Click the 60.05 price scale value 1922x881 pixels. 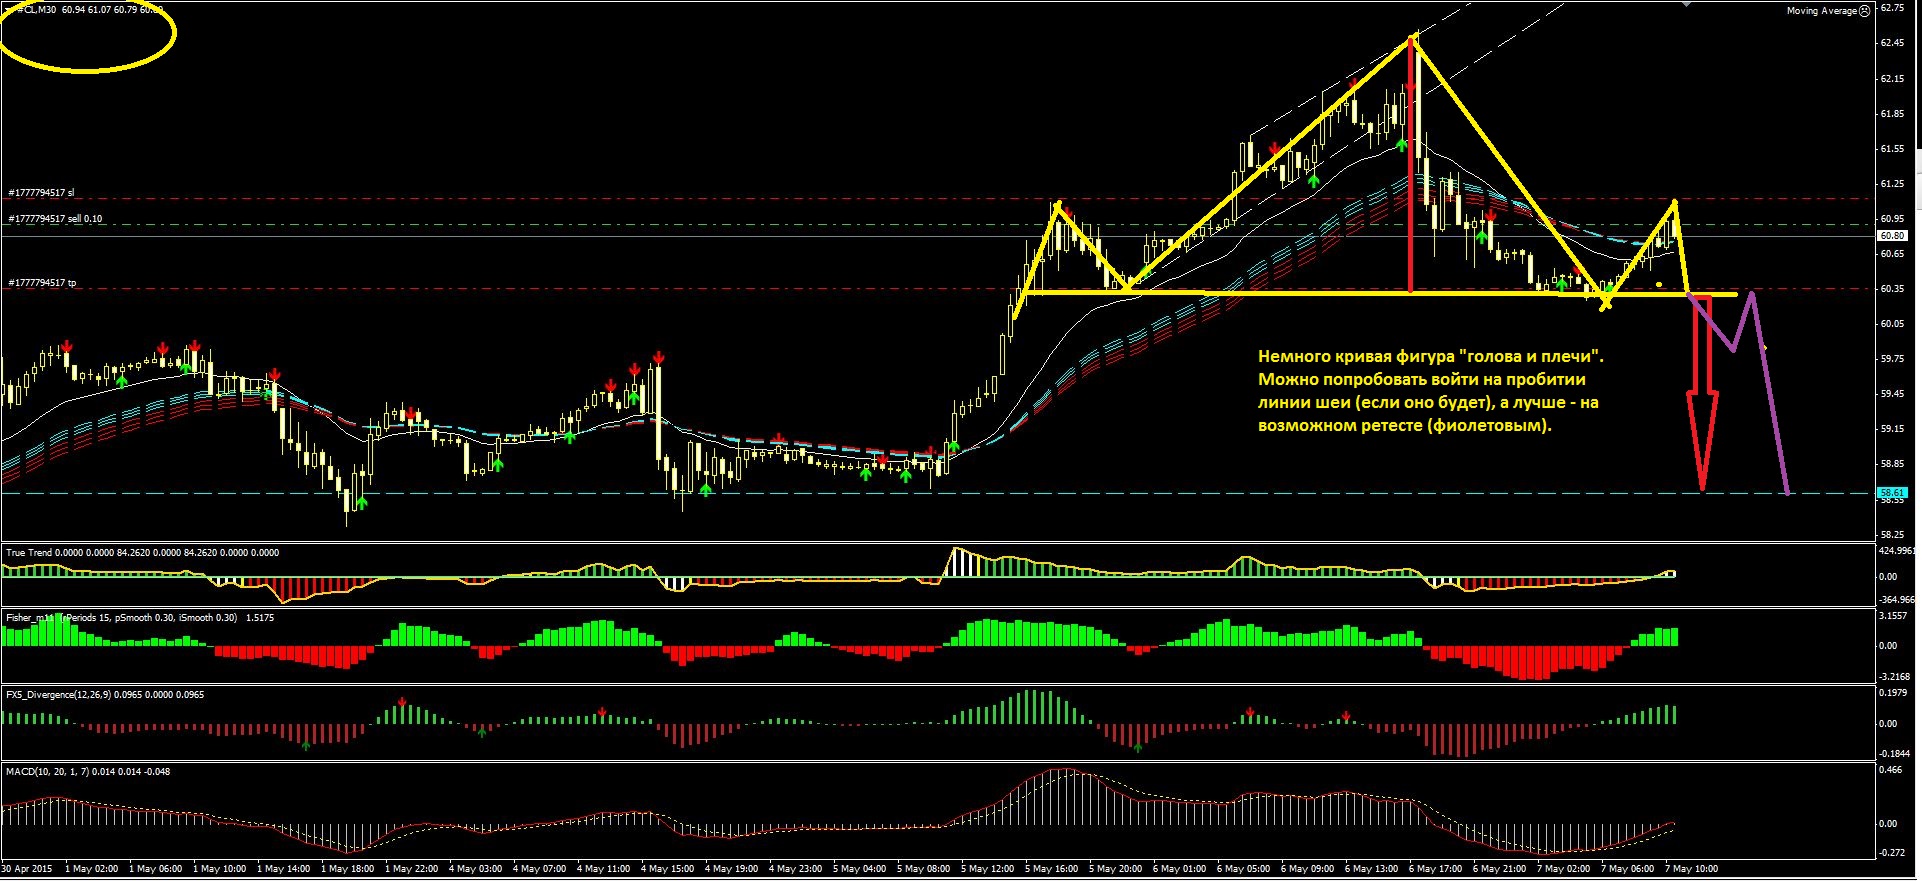[x=1892, y=324]
